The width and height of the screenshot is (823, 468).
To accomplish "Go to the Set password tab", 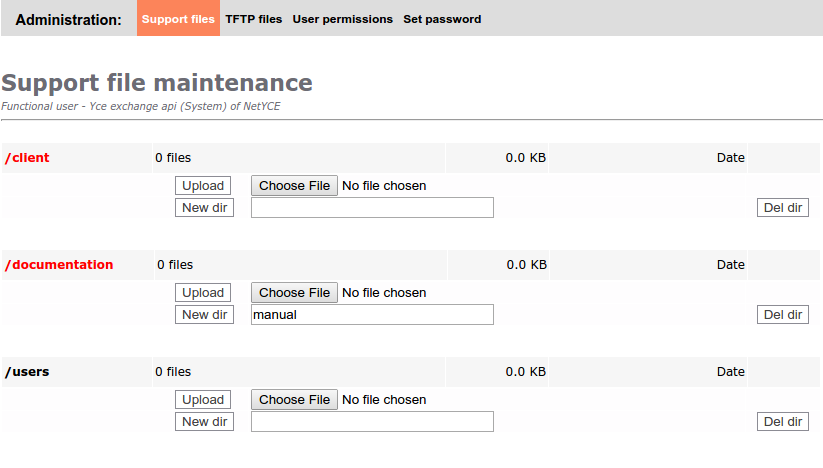I will [442, 19].
